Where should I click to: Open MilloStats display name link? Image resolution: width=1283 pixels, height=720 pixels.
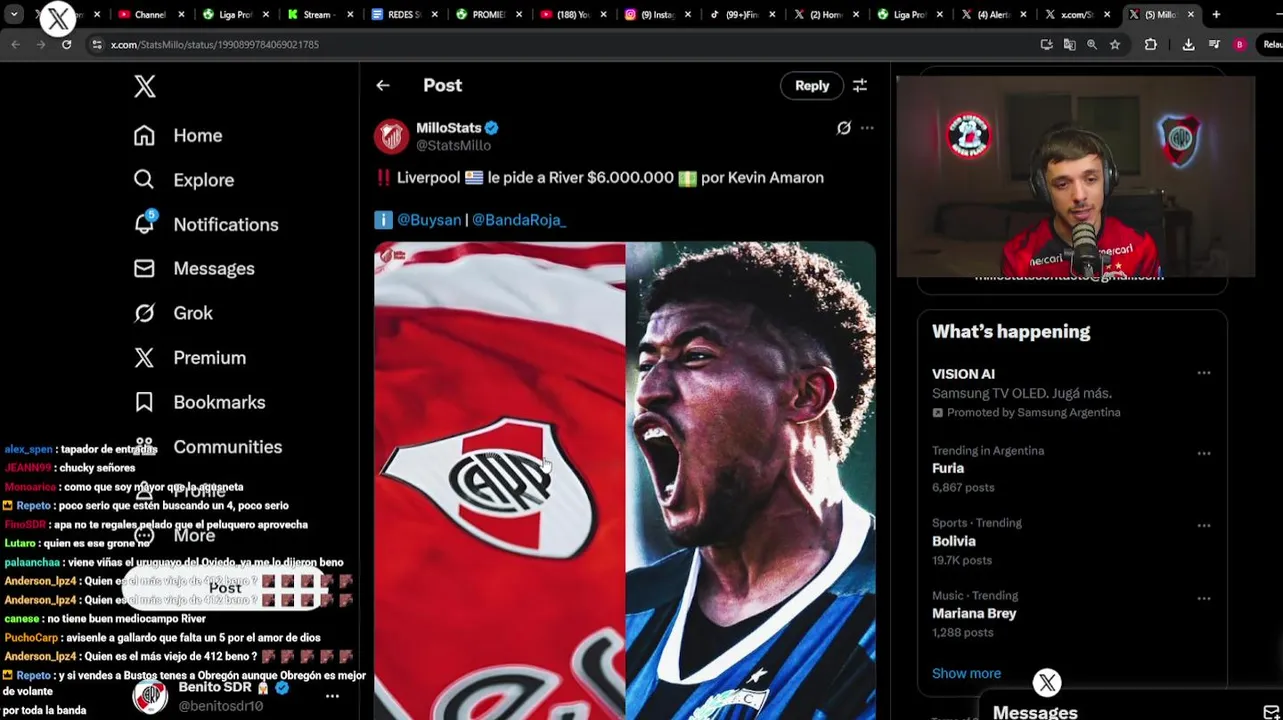pyautogui.click(x=449, y=128)
